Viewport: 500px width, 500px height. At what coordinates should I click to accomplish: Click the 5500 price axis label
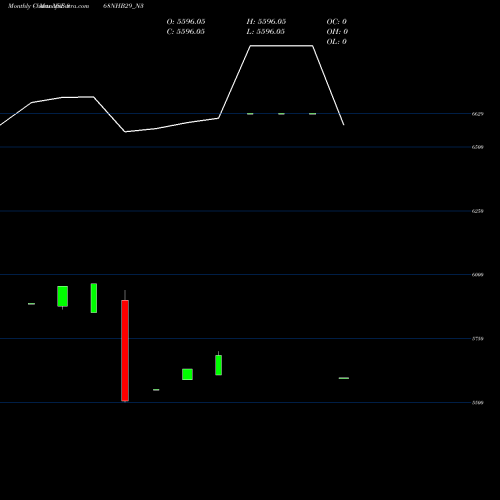tap(478, 403)
